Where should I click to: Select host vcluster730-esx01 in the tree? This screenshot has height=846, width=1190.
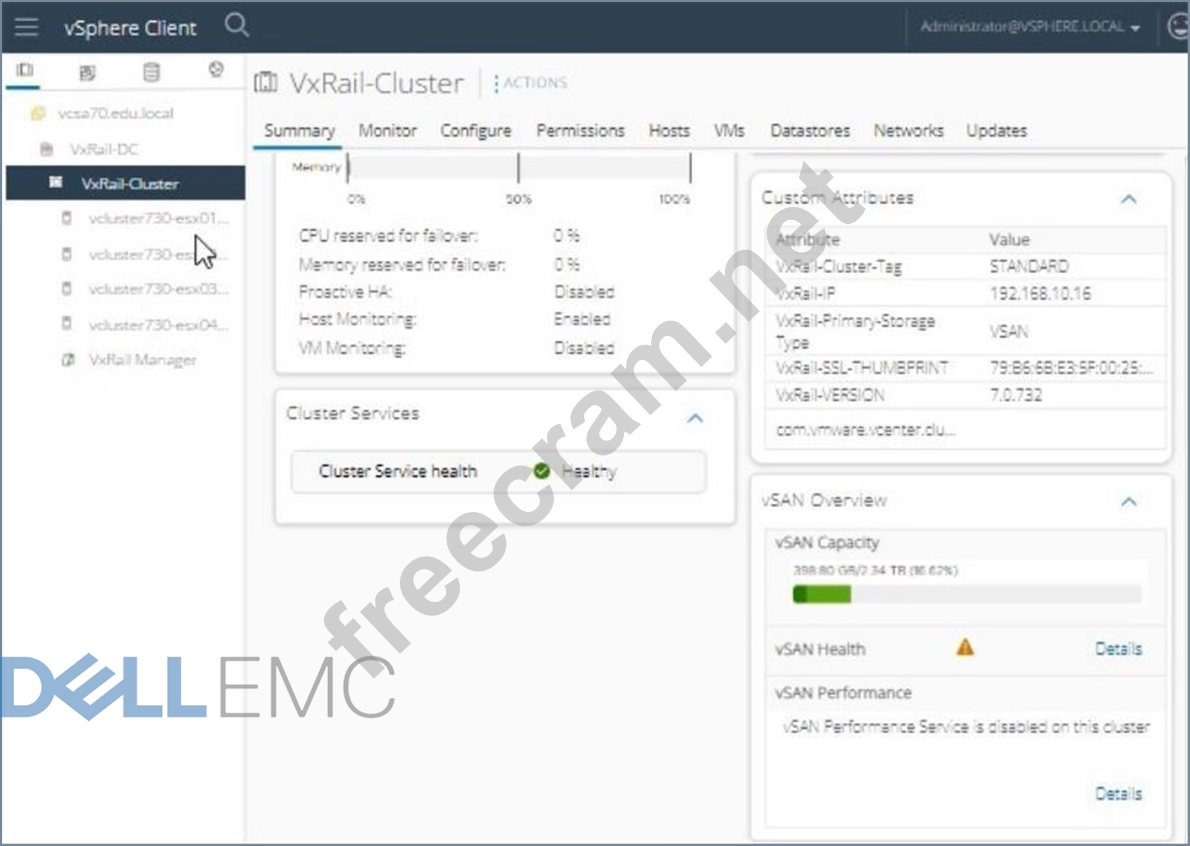[x=157, y=218]
